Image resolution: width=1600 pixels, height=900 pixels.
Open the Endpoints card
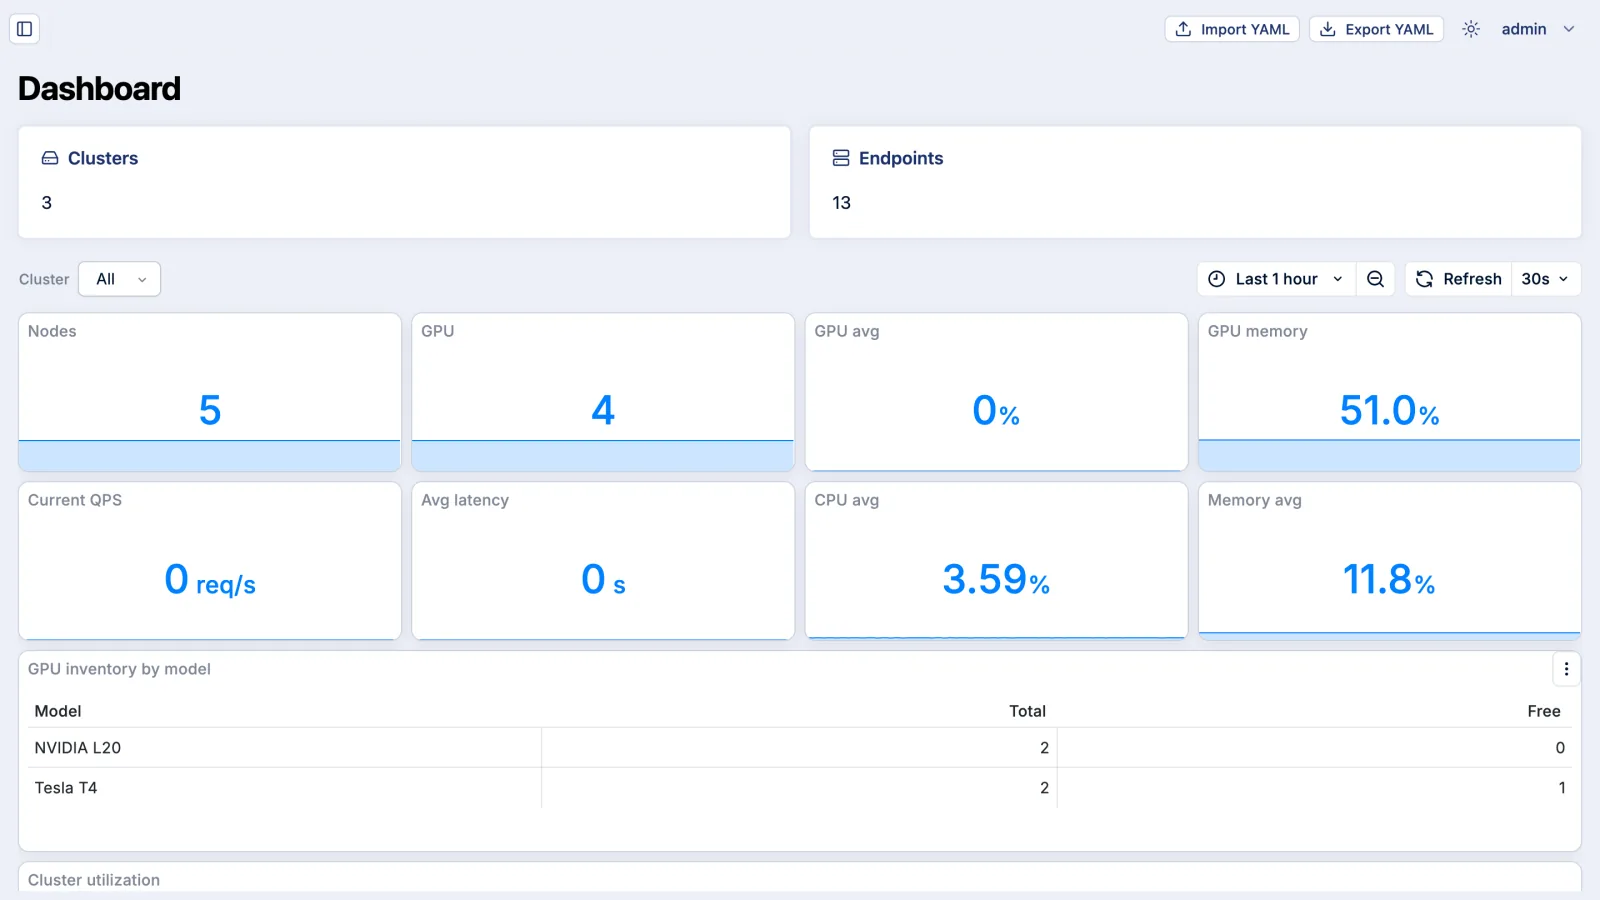click(x=1195, y=182)
